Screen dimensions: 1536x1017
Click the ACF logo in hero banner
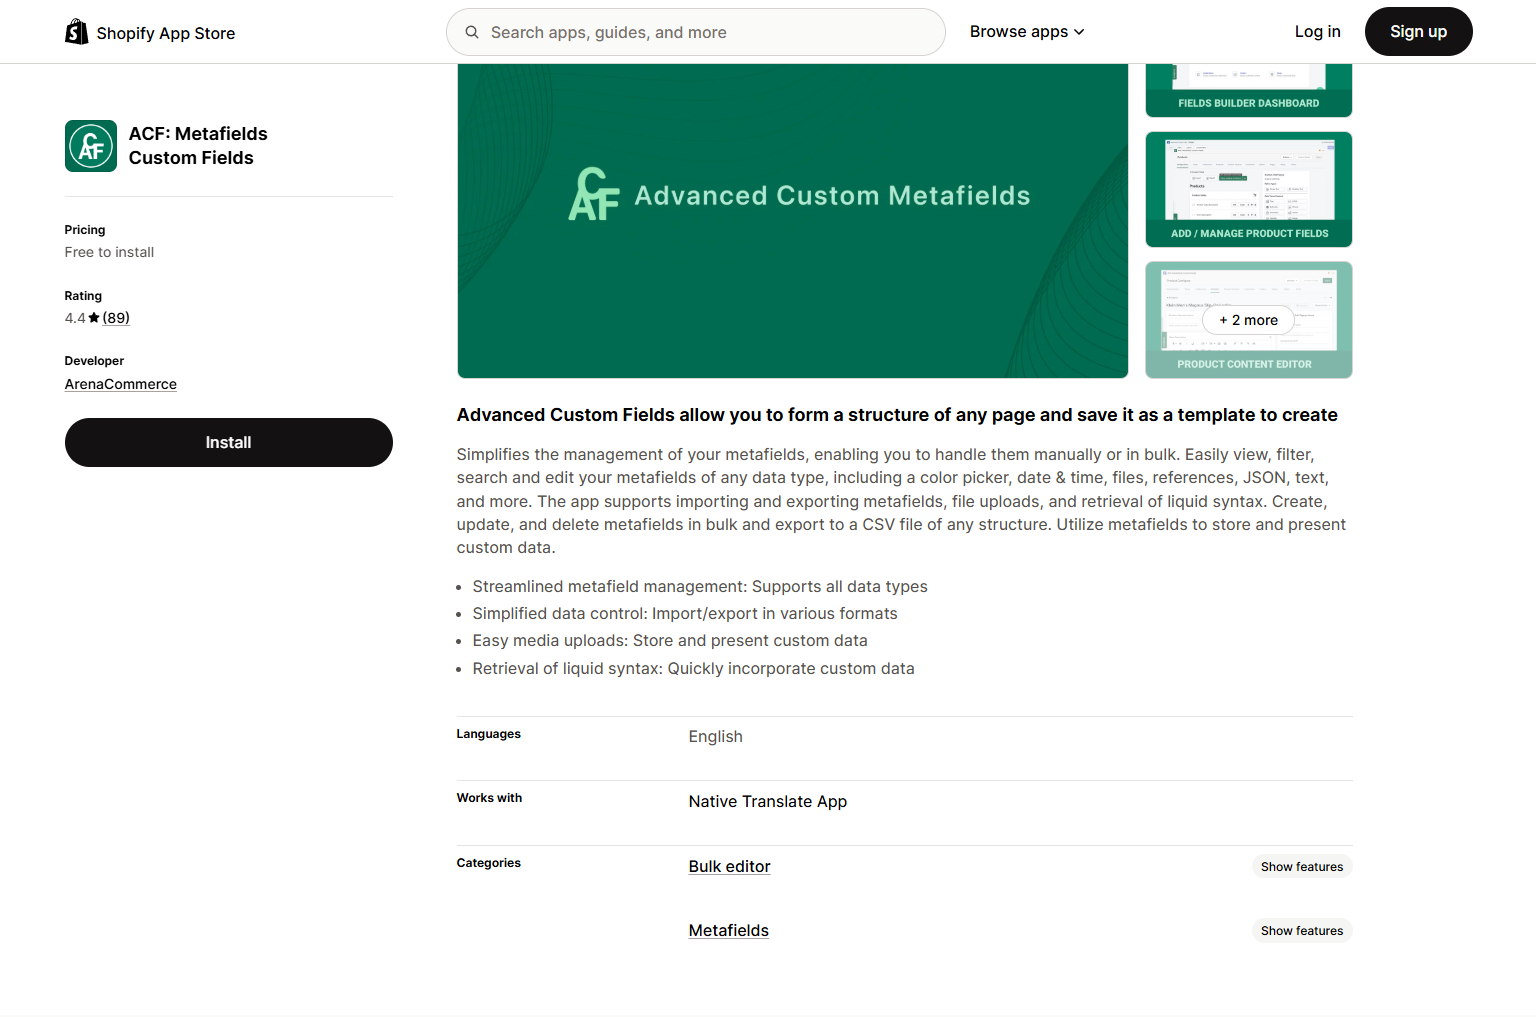click(x=594, y=194)
